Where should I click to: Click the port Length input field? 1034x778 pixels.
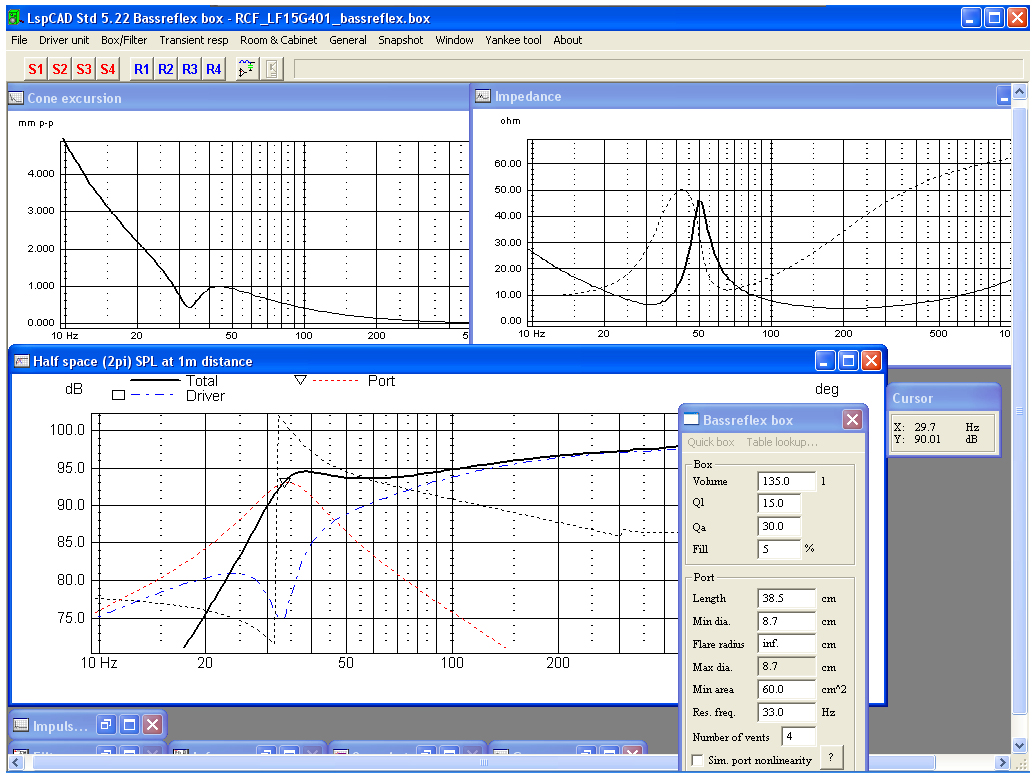coord(786,598)
